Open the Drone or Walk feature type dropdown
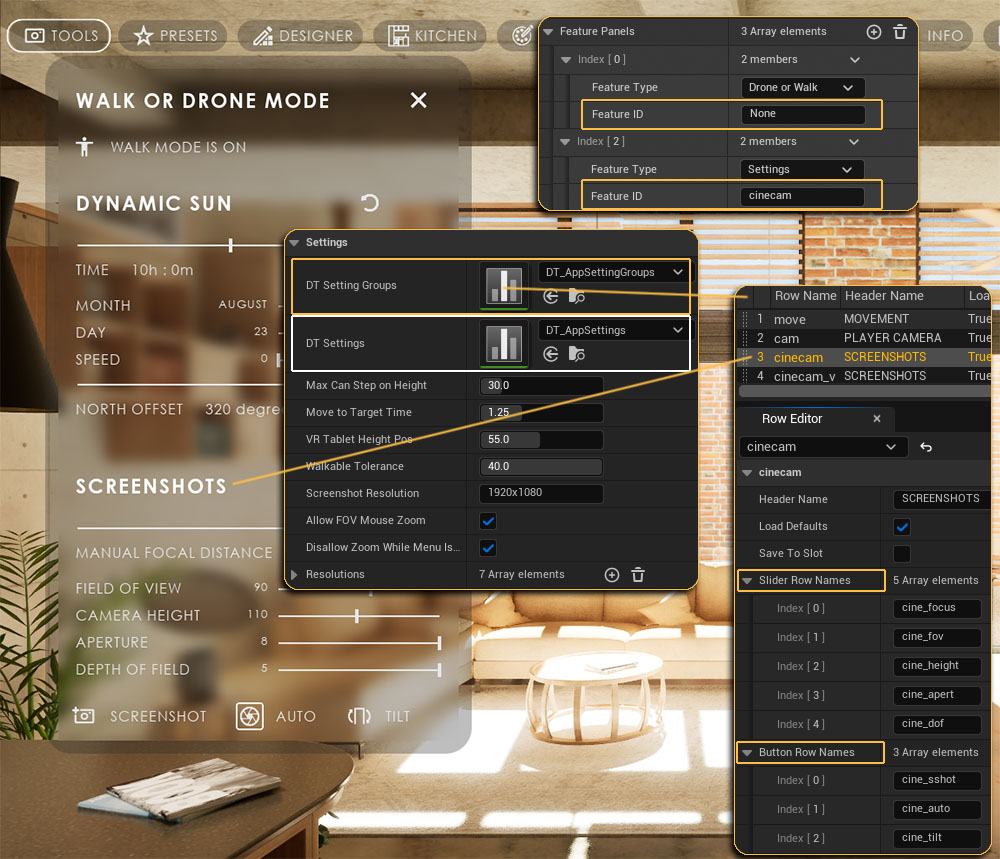The height and width of the screenshot is (859, 1000). [x=803, y=88]
